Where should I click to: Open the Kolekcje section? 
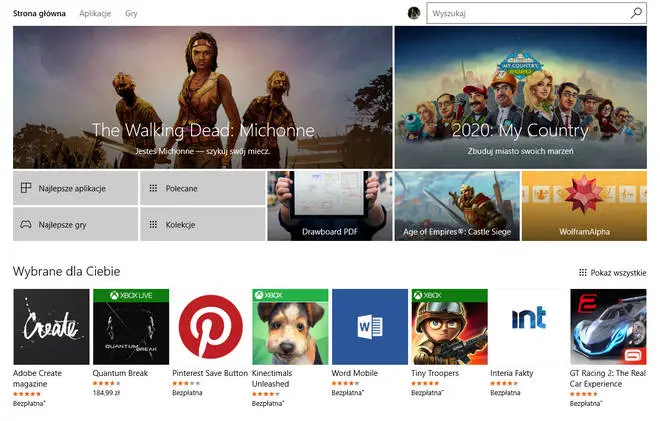[x=202, y=224]
